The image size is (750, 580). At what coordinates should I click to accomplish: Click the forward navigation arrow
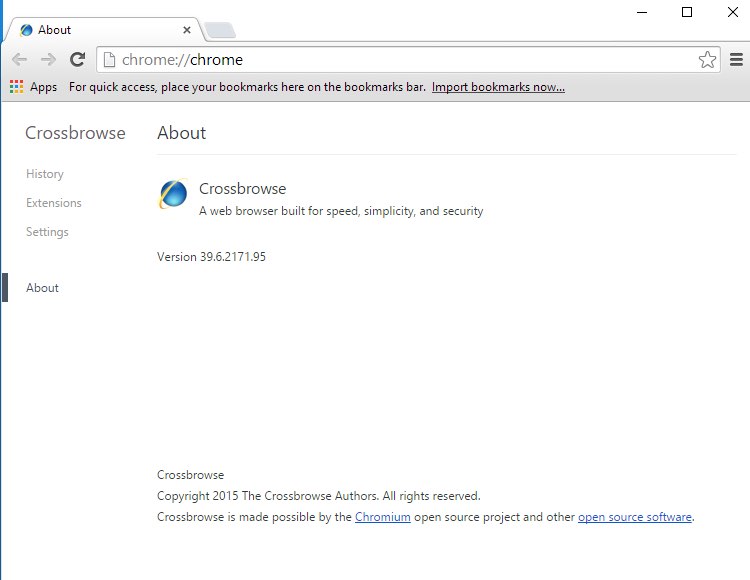48,60
